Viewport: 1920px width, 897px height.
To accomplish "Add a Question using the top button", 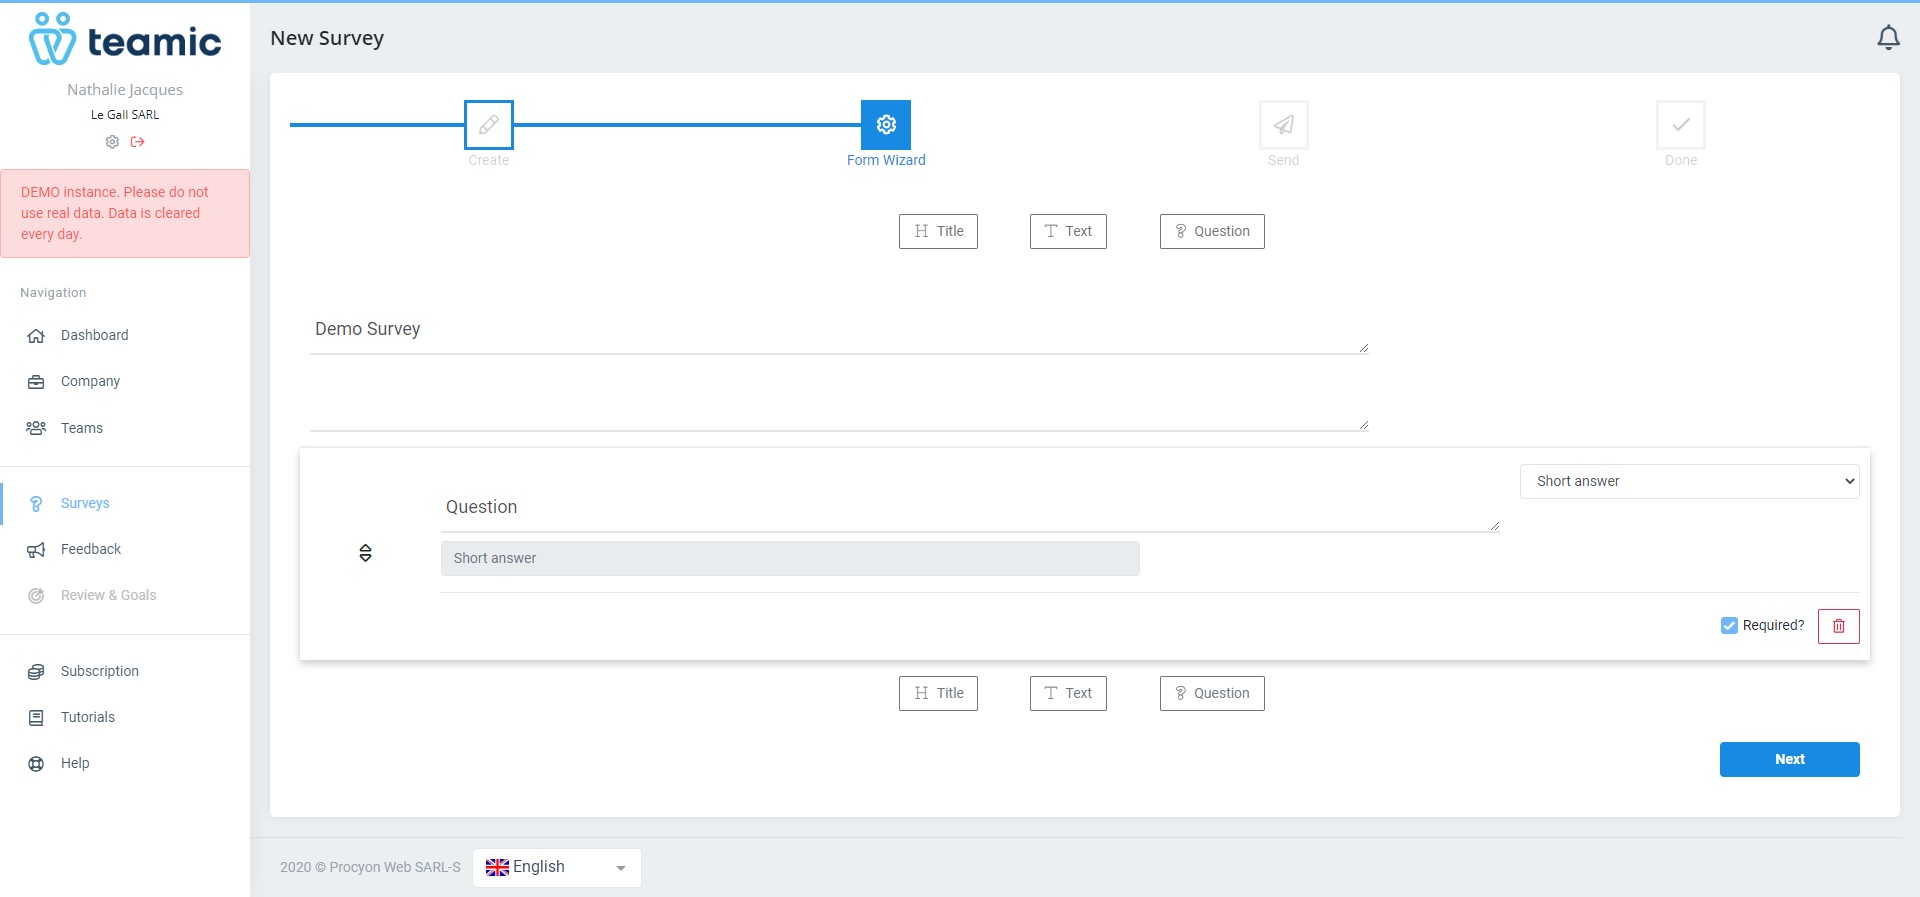I will tap(1212, 231).
